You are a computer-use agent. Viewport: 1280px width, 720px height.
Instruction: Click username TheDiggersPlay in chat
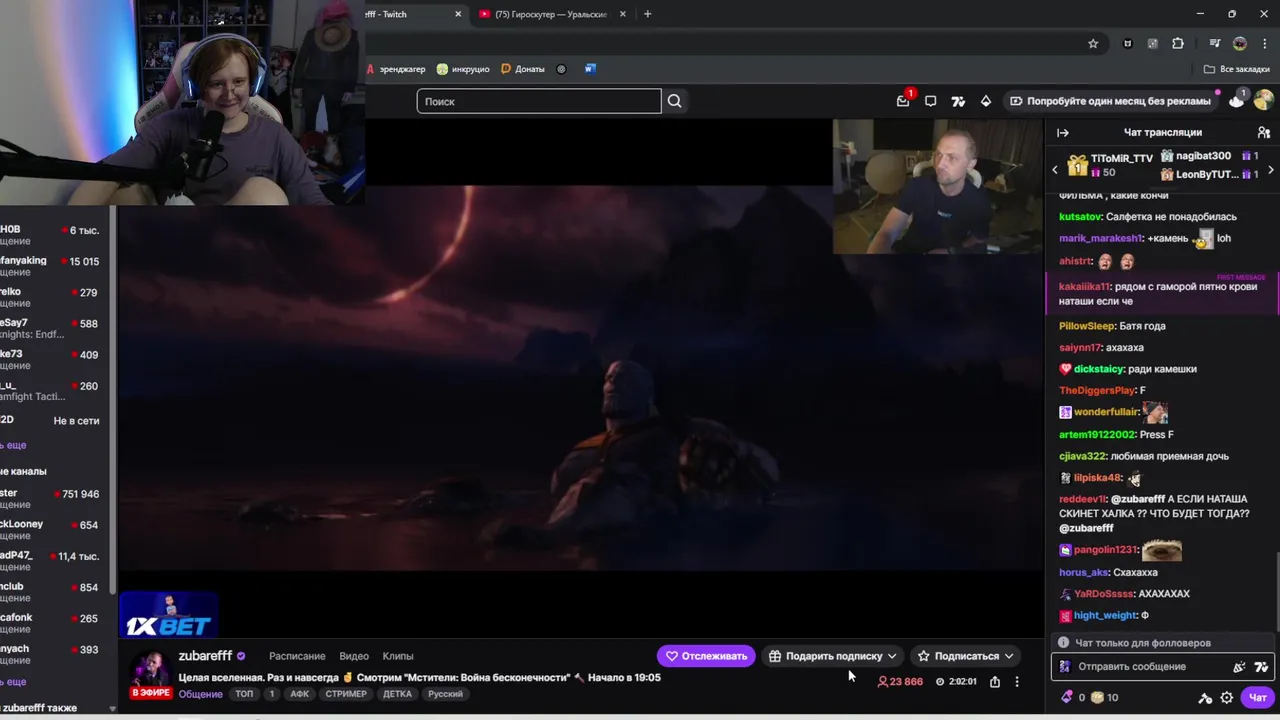pyautogui.click(x=1097, y=390)
